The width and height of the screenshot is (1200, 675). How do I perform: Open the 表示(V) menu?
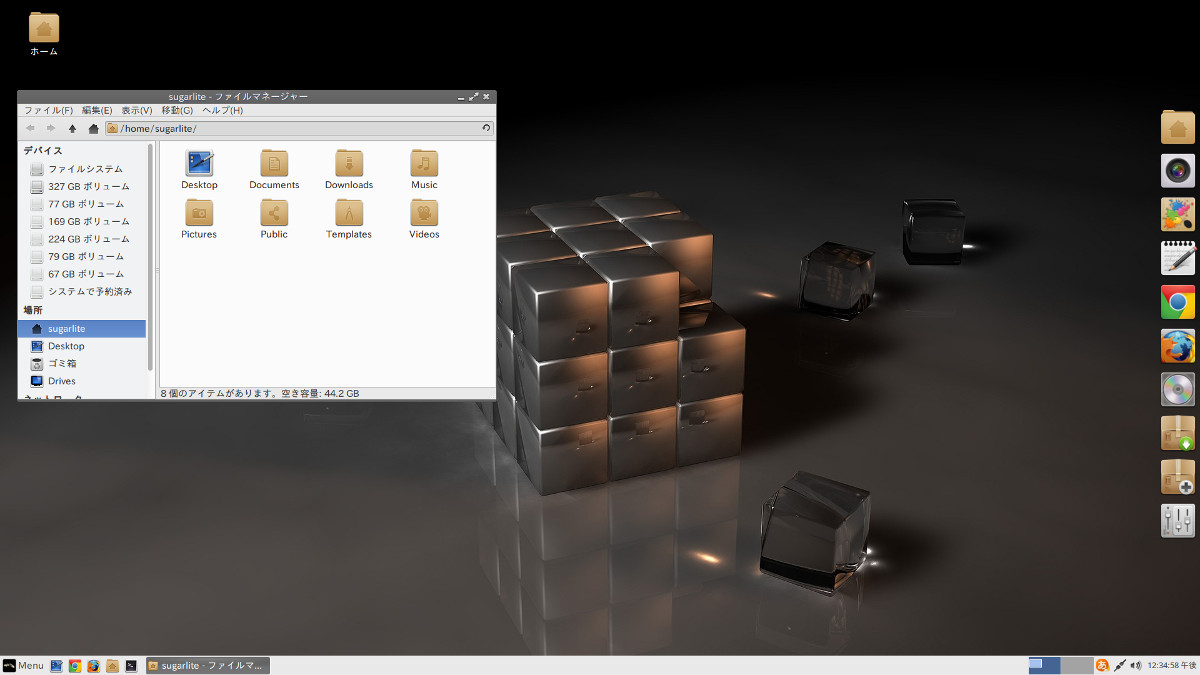tap(137, 110)
